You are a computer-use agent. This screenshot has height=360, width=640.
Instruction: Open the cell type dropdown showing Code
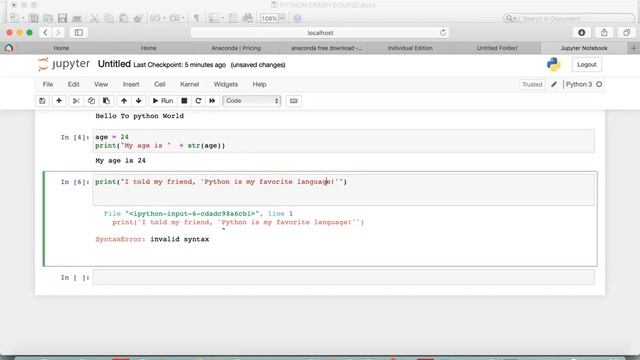(x=252, y=101)
